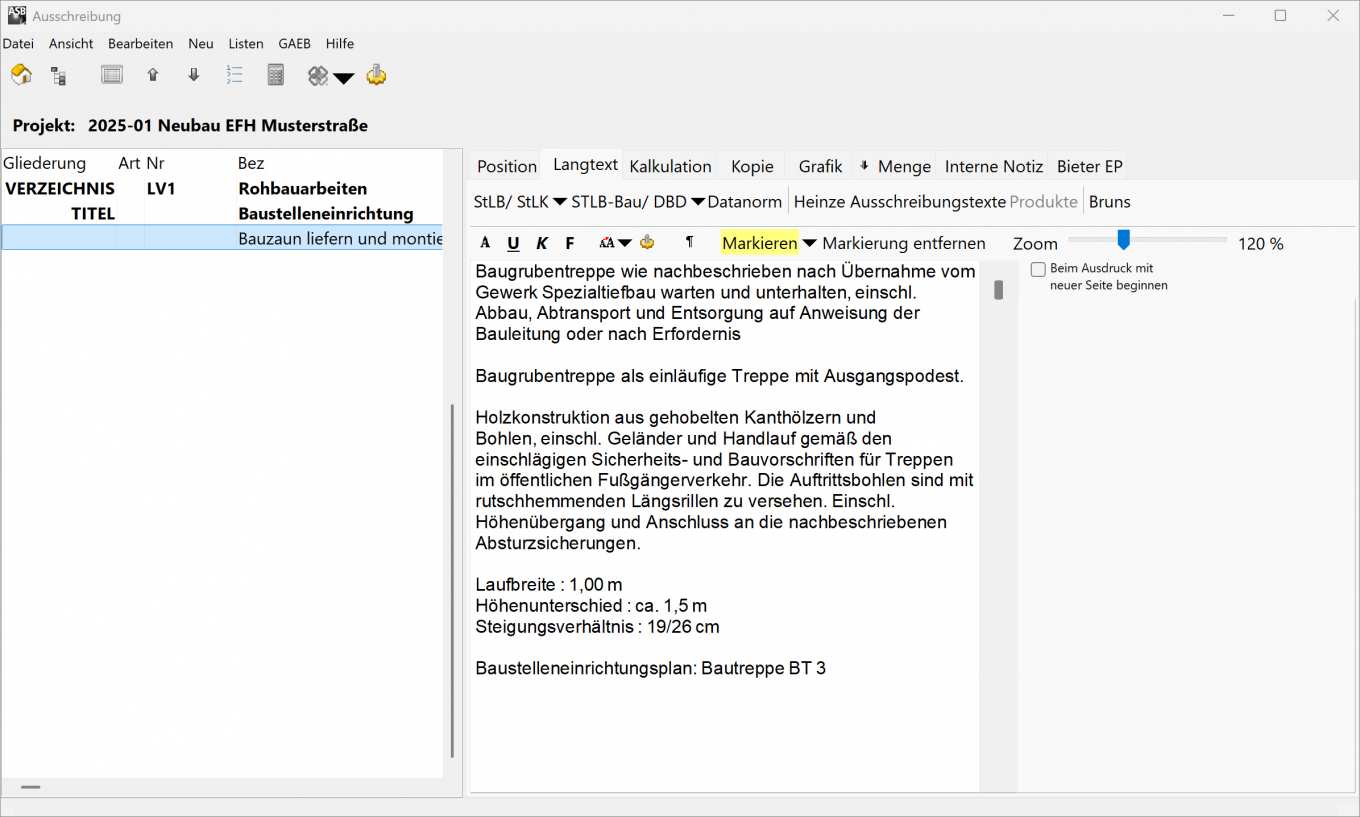Click the Bez column header

click(251, 163)
